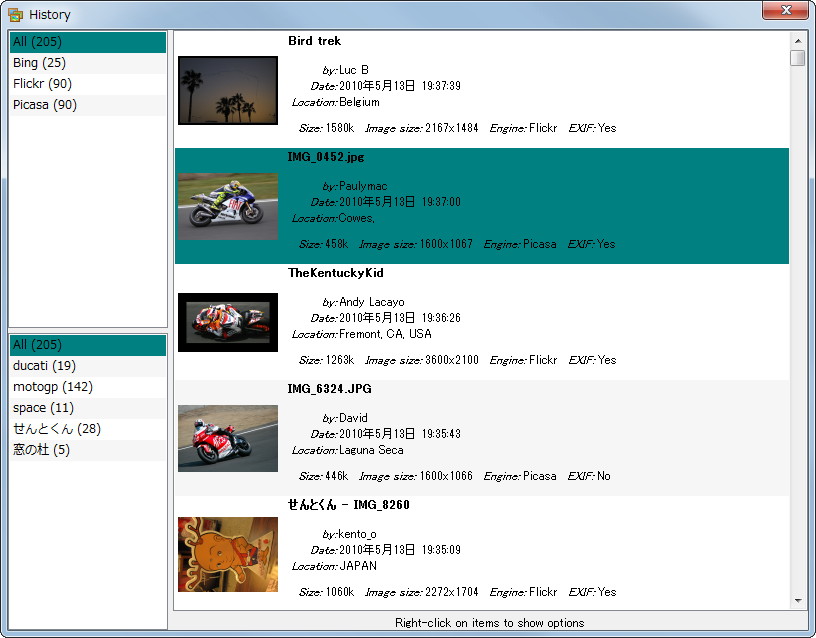Select the IMG_6324.JPG title
816x638 pixels.
click(x=329, y=389)
